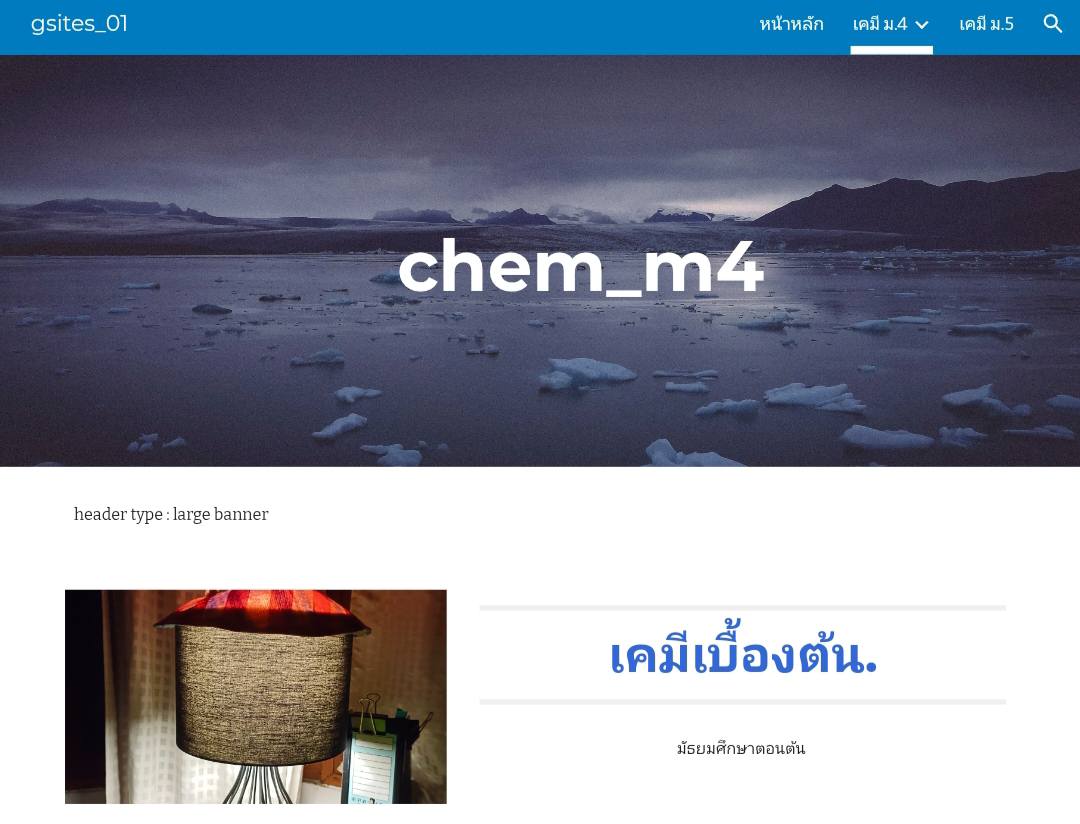1080x824 pixels.
Task: Click the เคมีเบื้องต้น. blue heading
Action: click(x=742, y=655)
